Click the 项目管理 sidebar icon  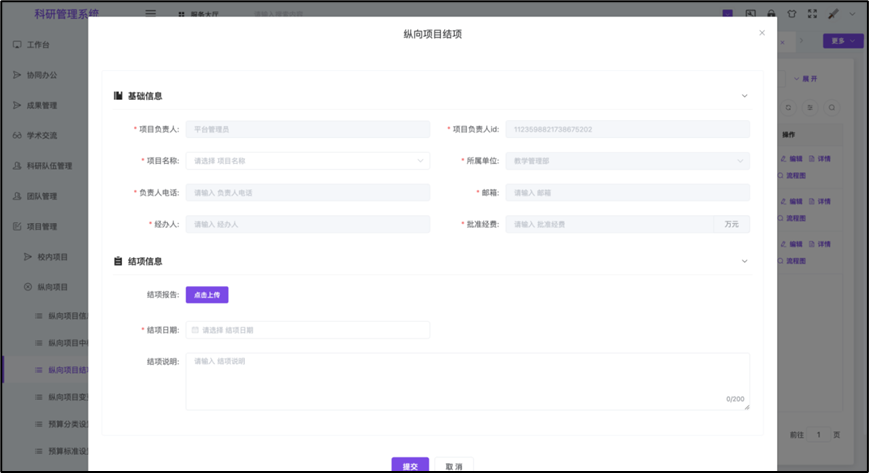click(17, 227)
